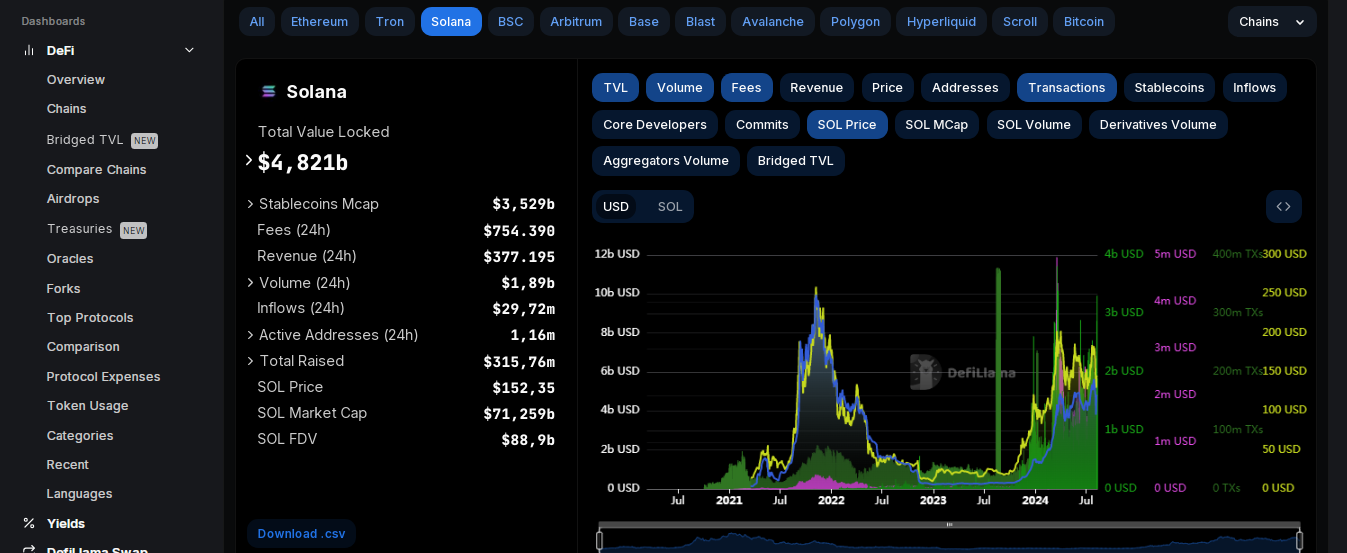This screenshot has width=1347, height=553.
Task: Expand Stablecoins Mcap row
Action: (250, 204)
